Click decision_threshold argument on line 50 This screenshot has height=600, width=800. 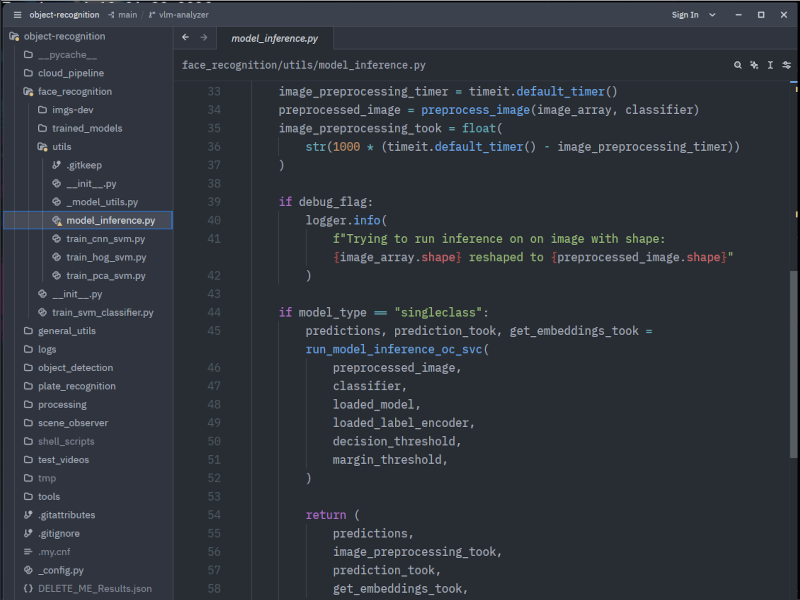393,441
